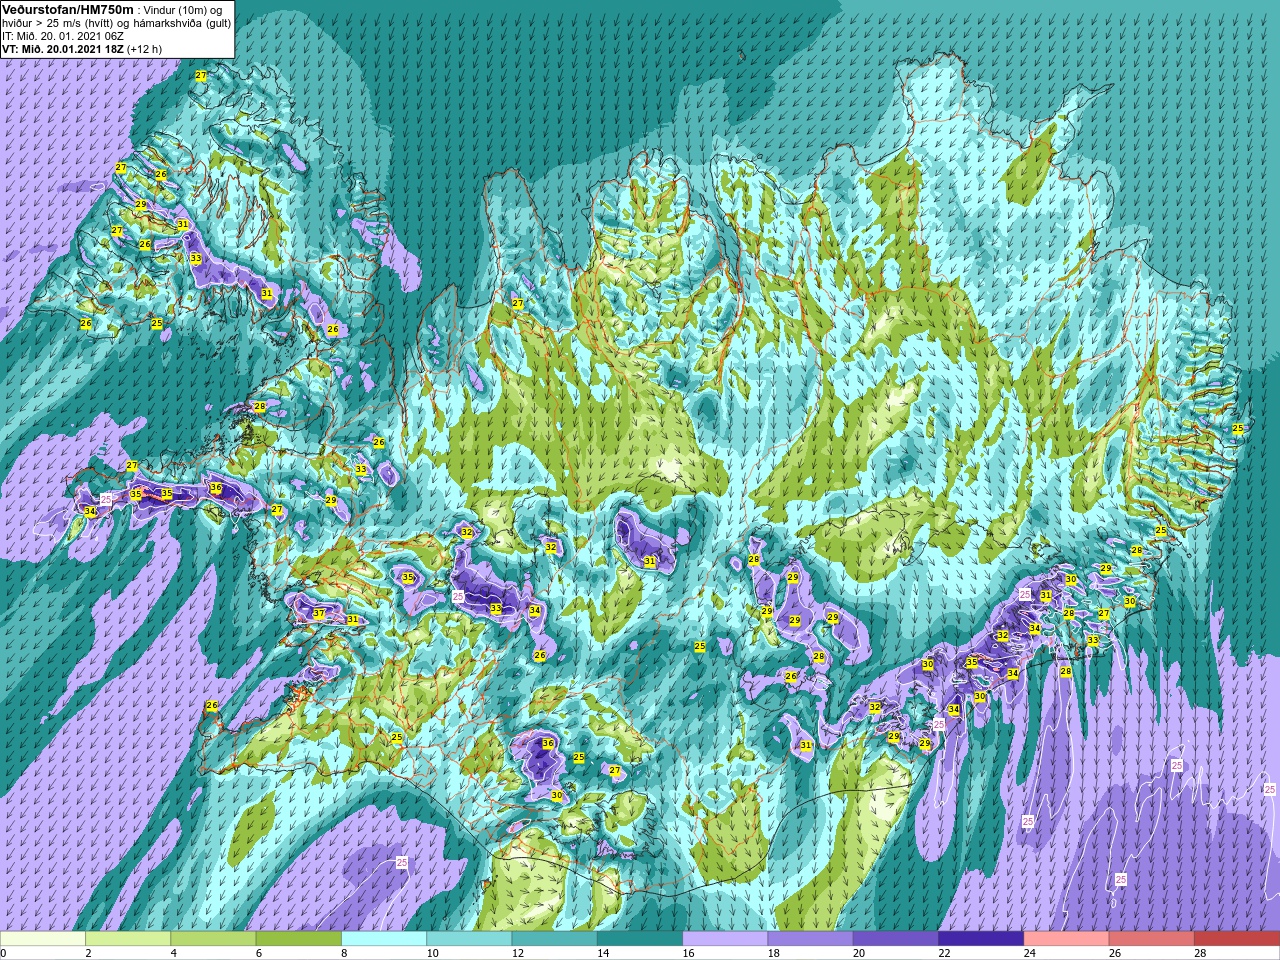
Task: Click the 16–18 m/s light lavender legend swatch
Action: (725, 939)
